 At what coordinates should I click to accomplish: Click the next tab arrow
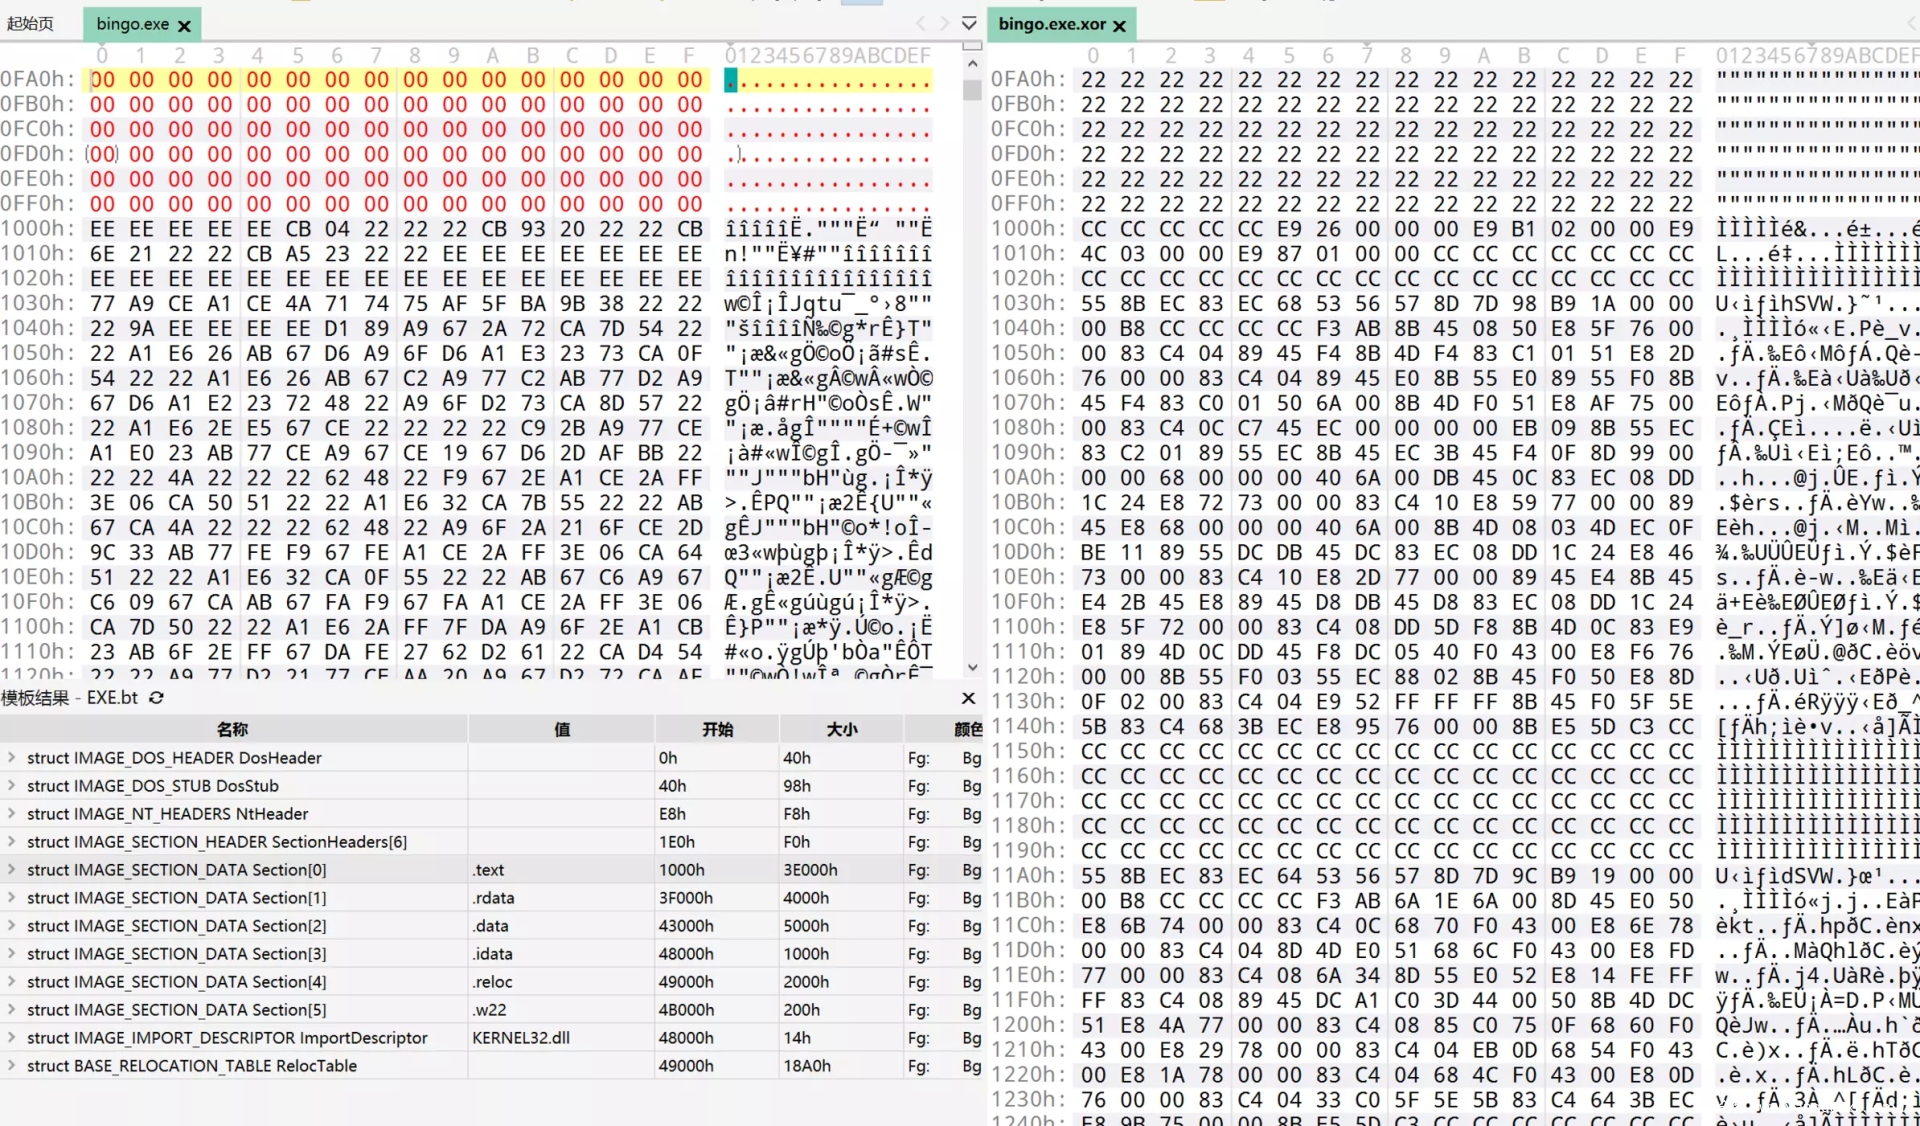pyautogui.click(x=944, y=23)
